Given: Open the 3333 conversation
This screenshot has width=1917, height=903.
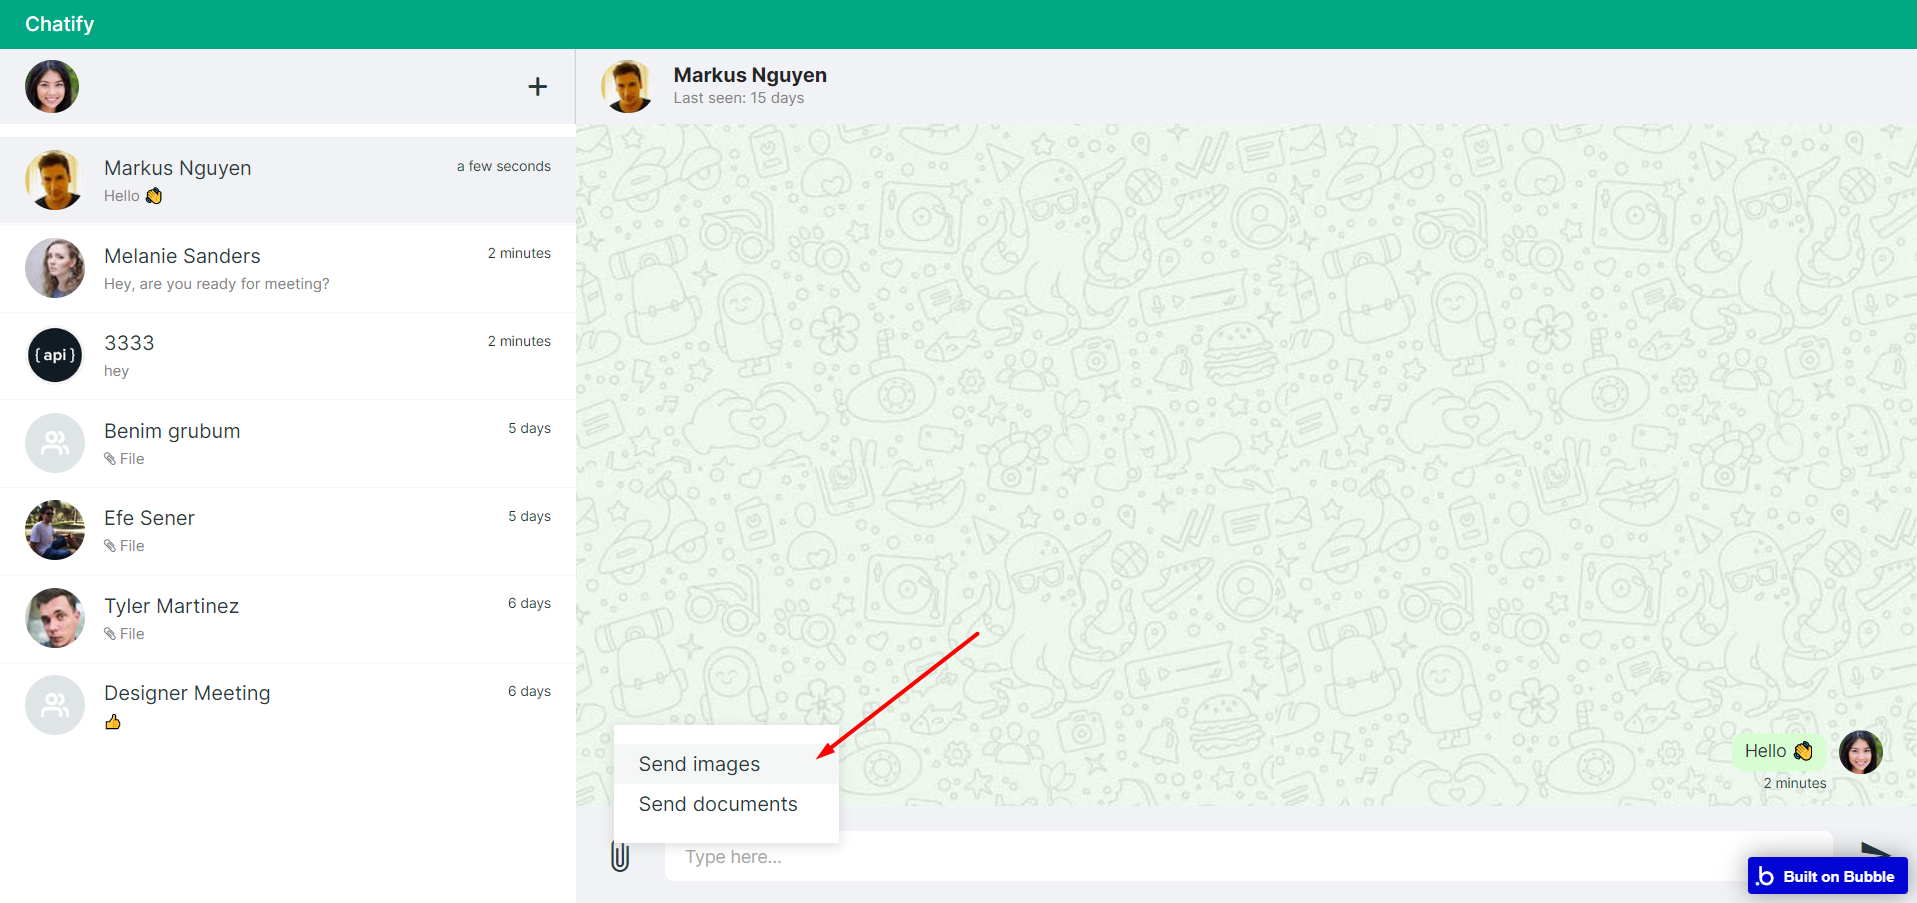Looking at the screenshot, I should click(288, 355).
